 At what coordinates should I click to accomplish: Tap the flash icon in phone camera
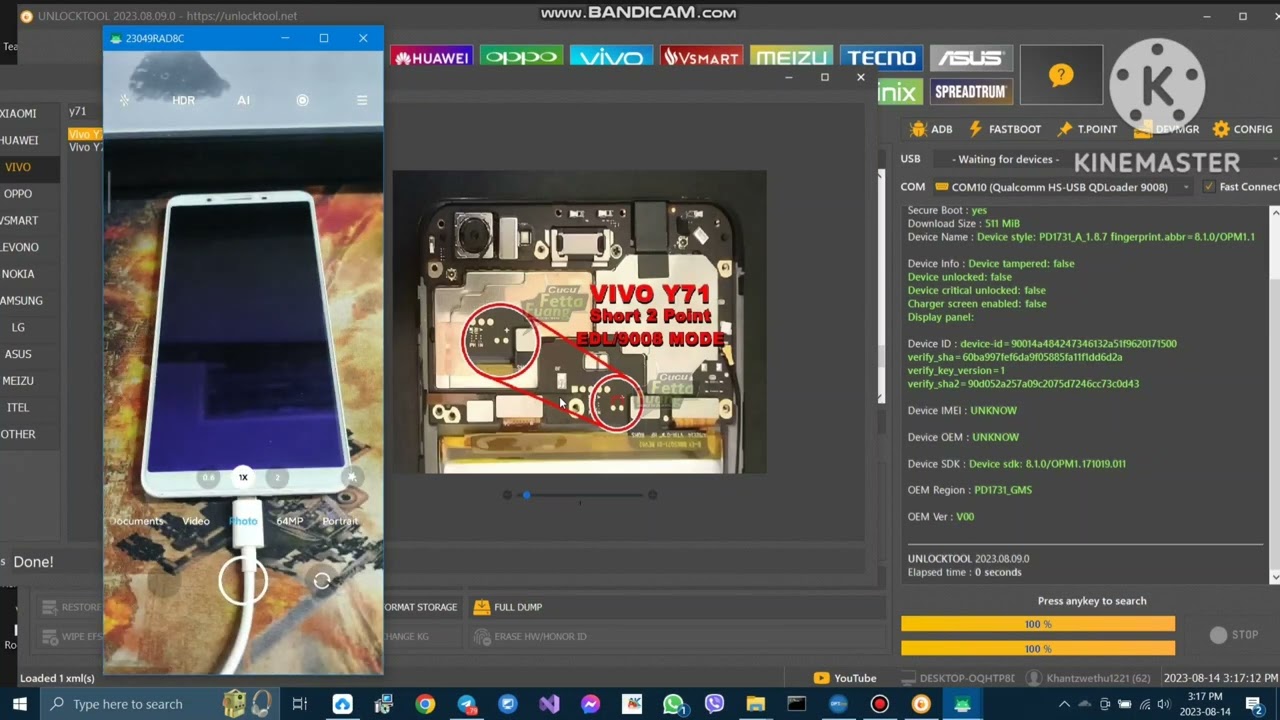124,100
